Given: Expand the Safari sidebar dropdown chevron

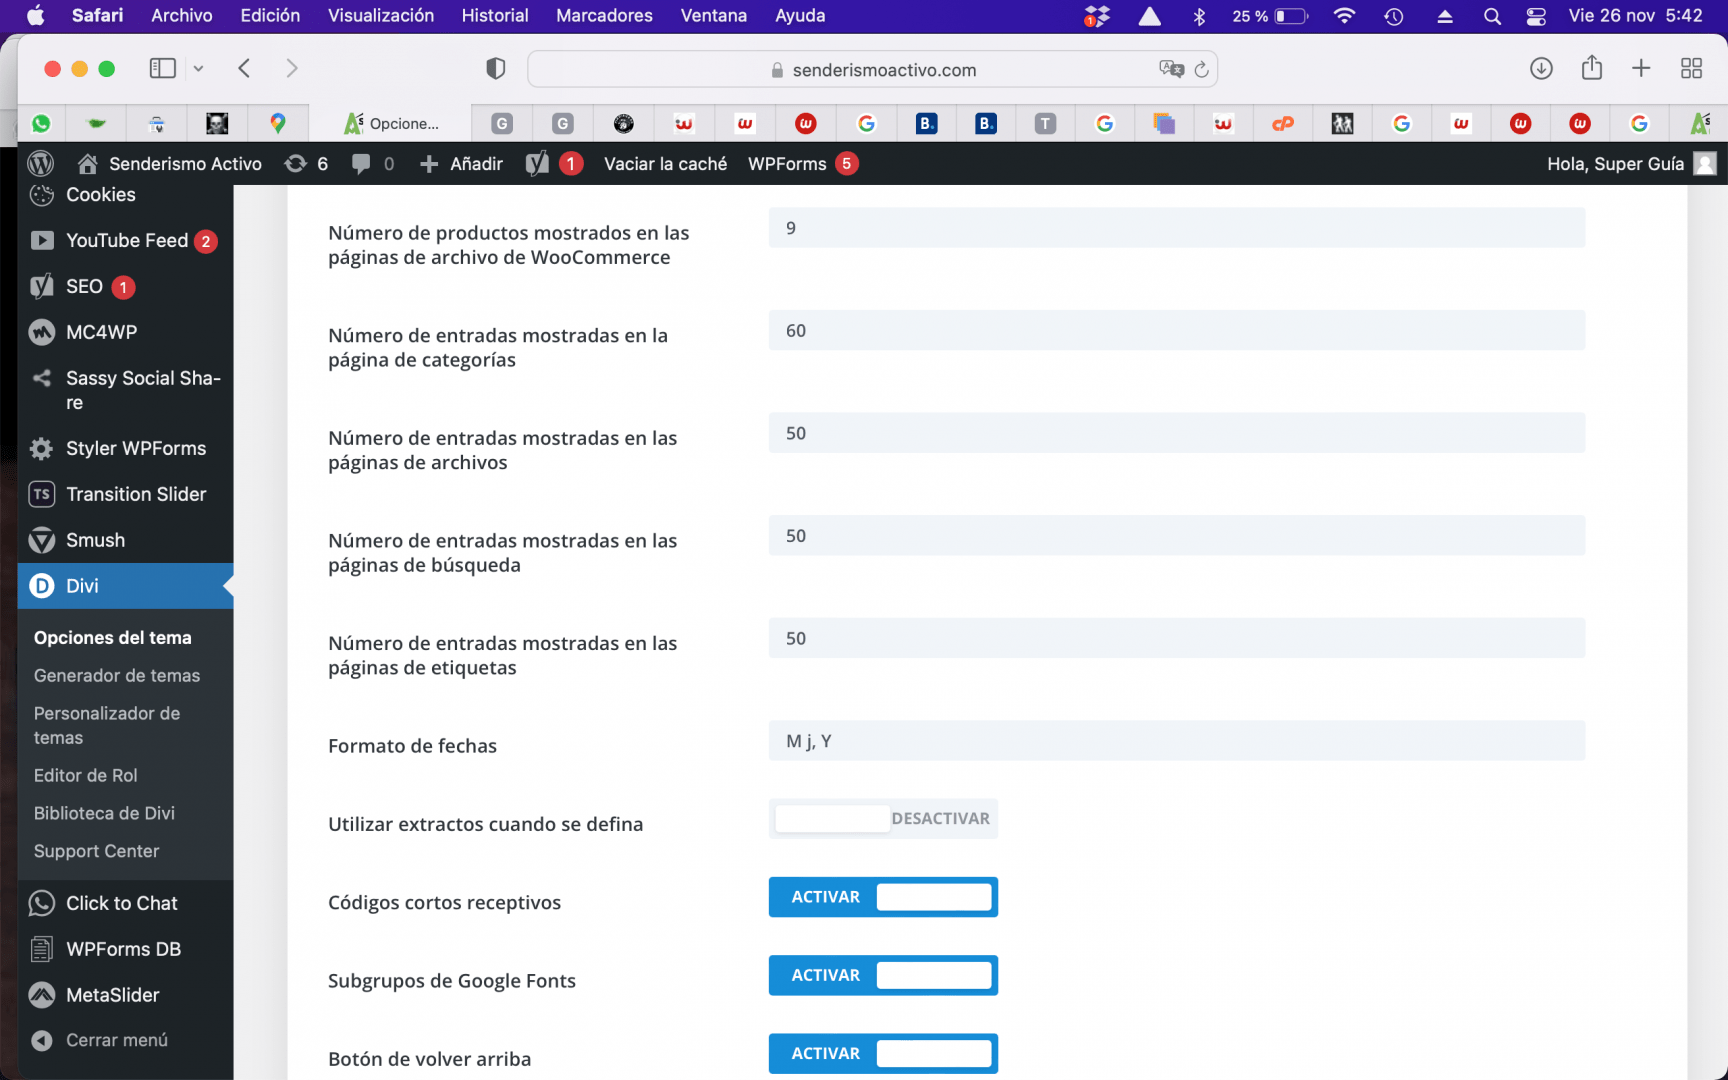Looking at the screenshot, I should point(198,68).
